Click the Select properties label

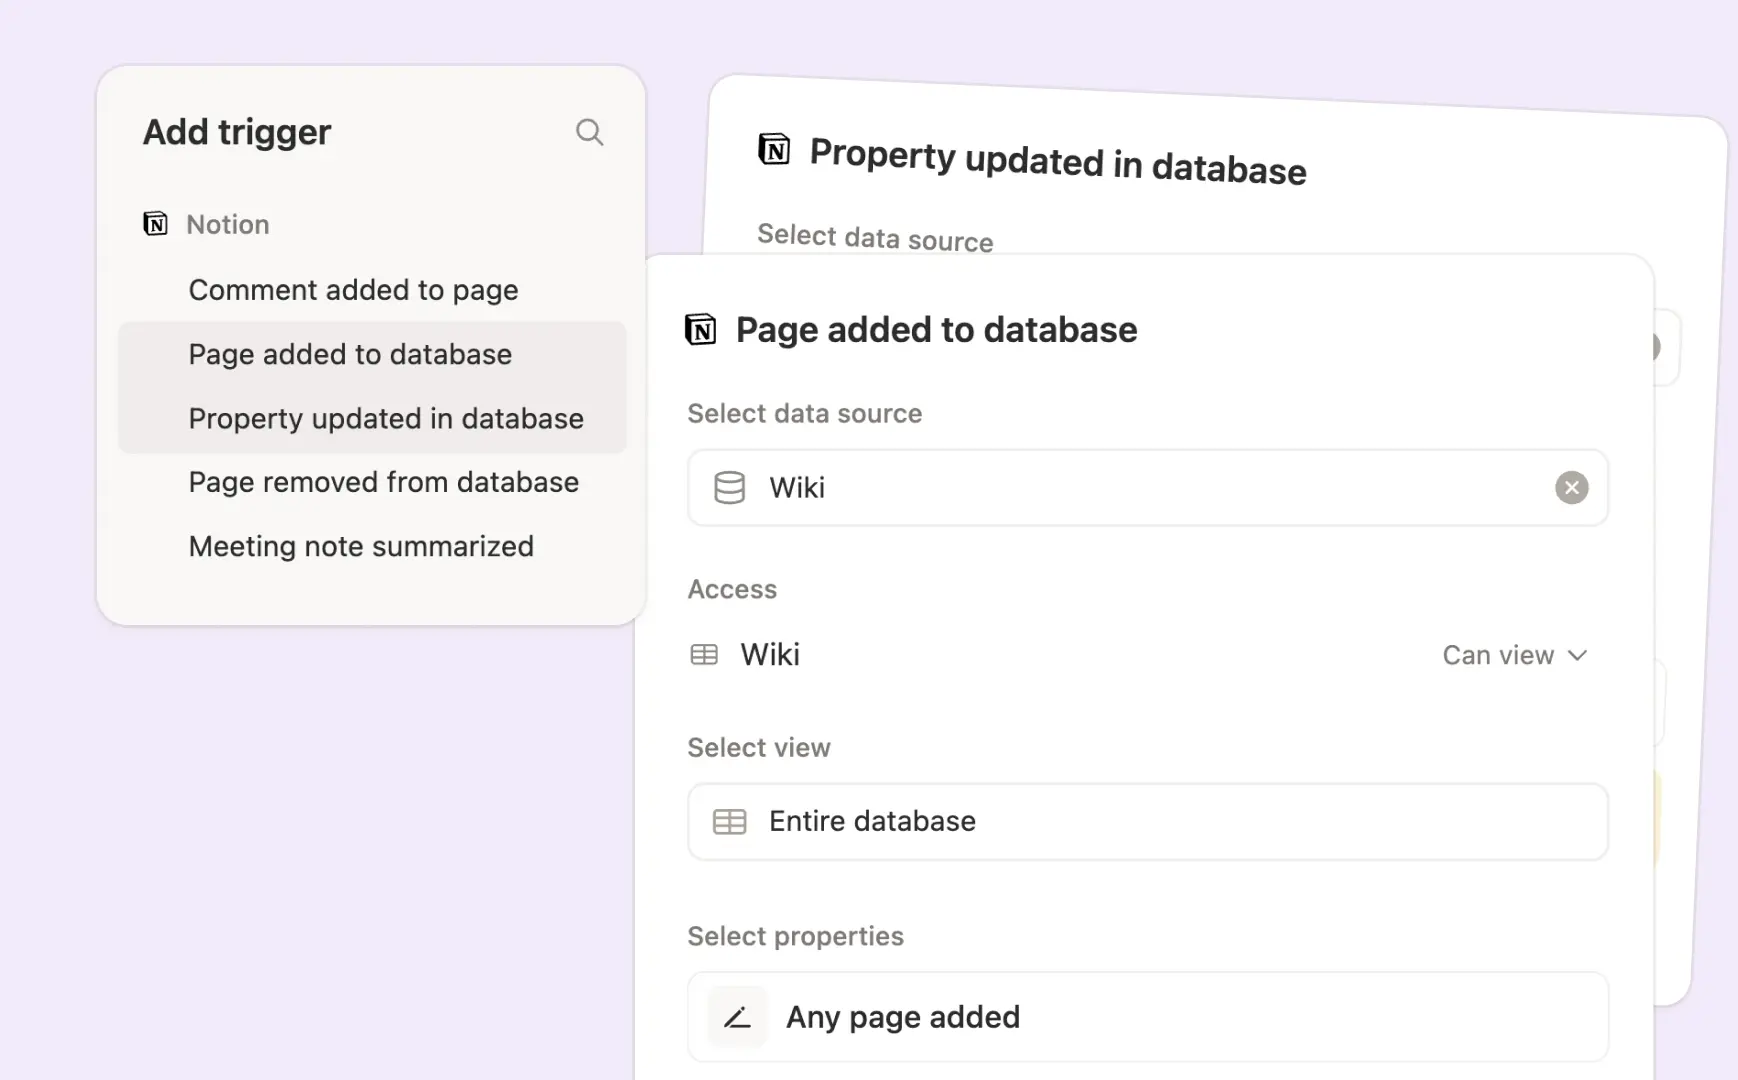(796, 936)
